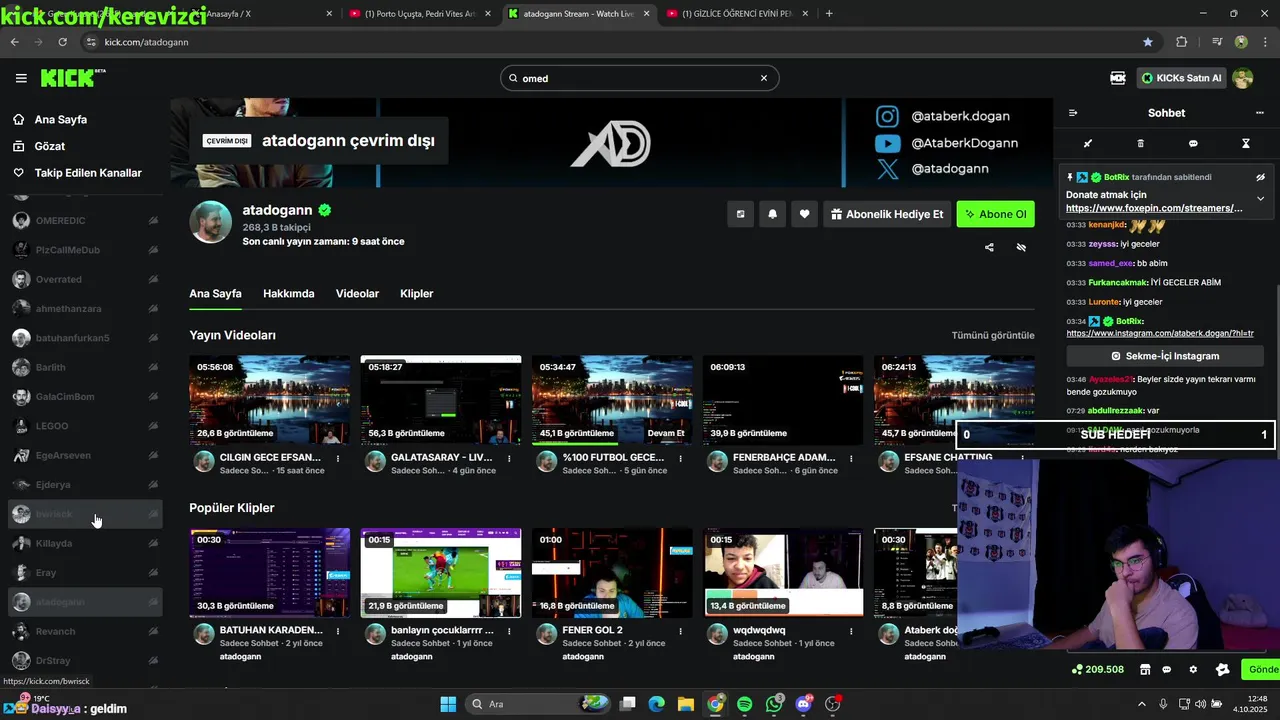This screenshot has height=720, width=1280.
Task: Click the search field containing 'omed'
Action: coord(640,78)
